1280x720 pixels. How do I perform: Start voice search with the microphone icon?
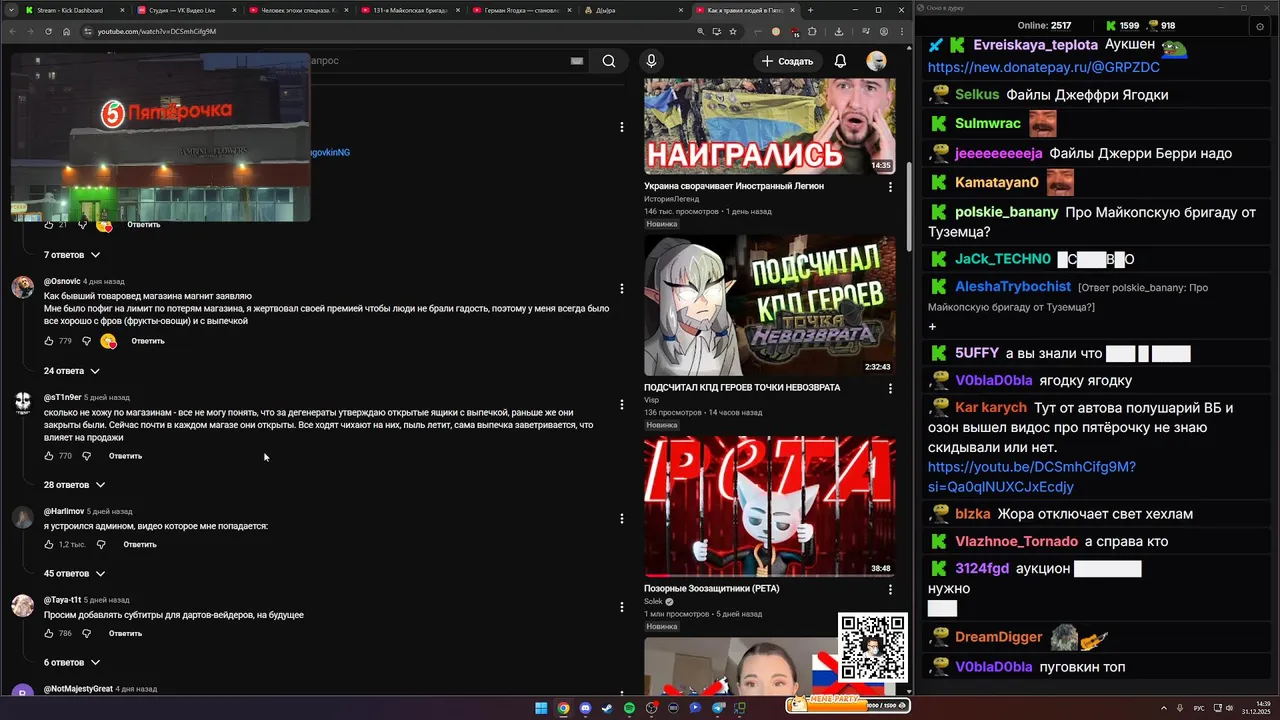point(651,61)
